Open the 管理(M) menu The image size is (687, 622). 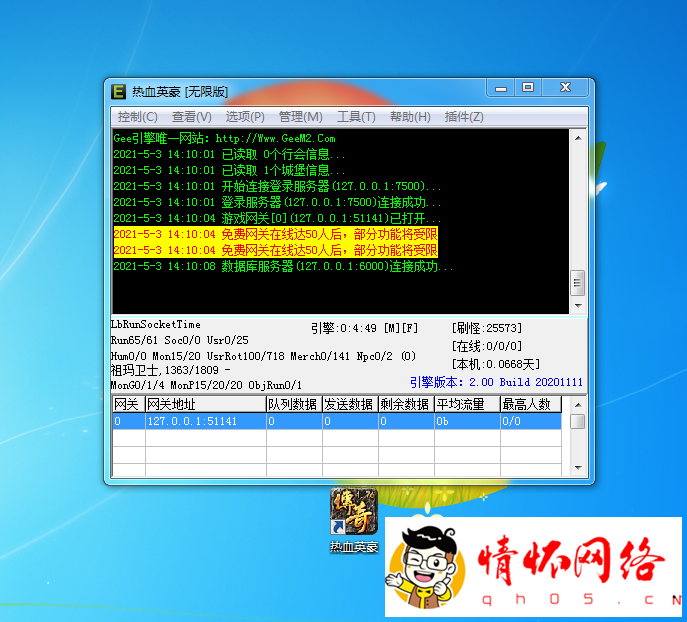300,117
